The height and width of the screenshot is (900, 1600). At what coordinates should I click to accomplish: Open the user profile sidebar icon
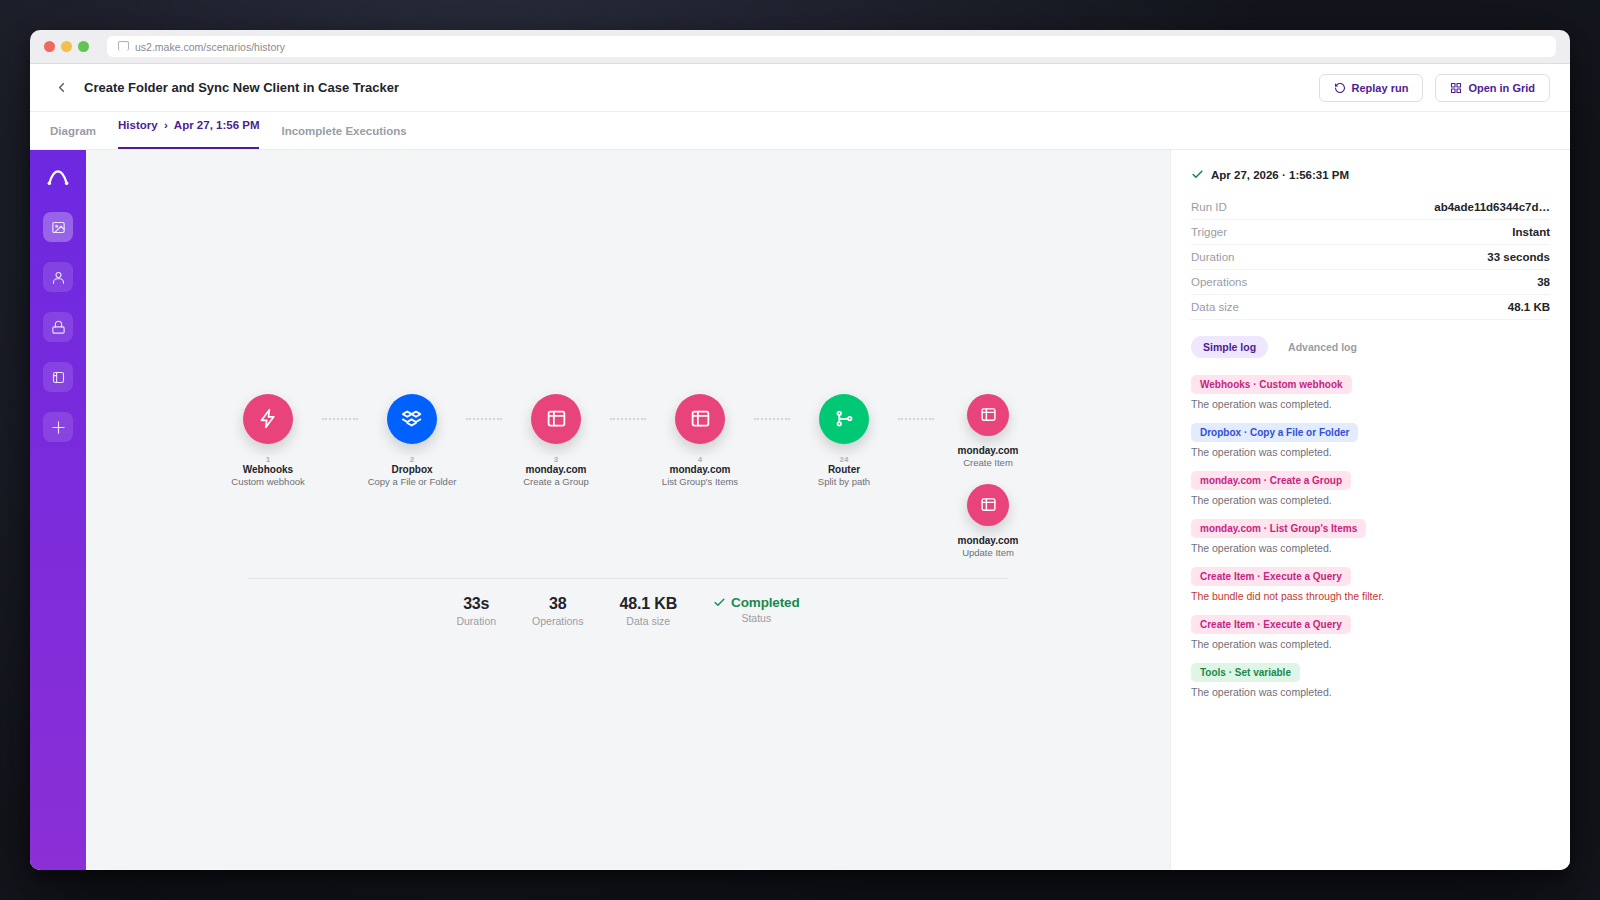tap(58, 277)
